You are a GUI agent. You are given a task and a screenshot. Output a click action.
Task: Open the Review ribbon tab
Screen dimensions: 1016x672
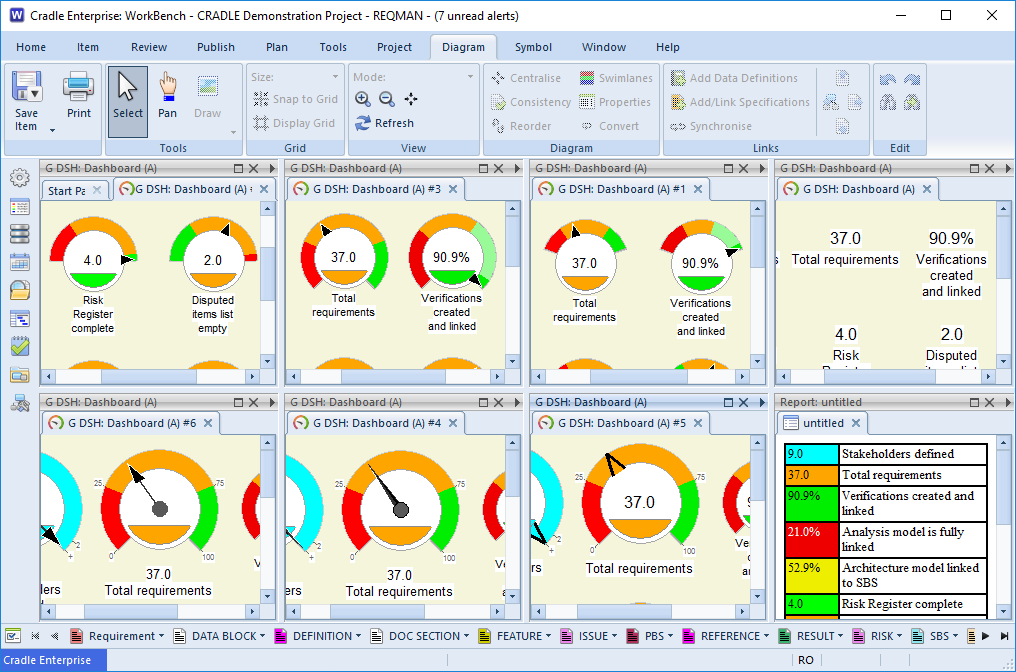click(149, 47)
